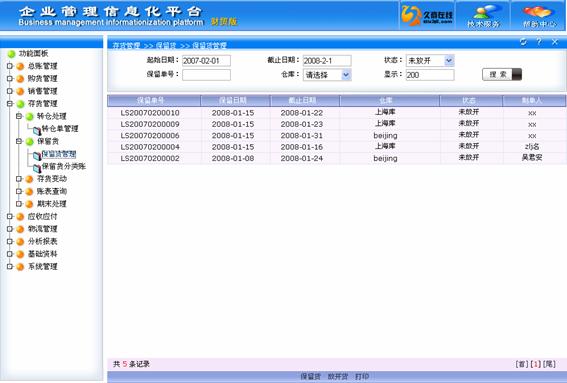Click the green orb beside 转仓处理
The width and height of the screenshot is (567, 383).
tap(29, 116)
